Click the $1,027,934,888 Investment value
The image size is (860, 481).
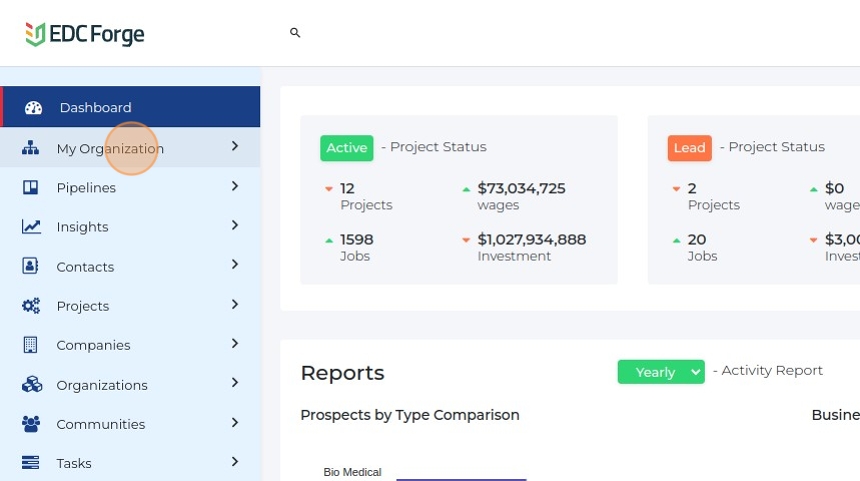coord(531,240)
